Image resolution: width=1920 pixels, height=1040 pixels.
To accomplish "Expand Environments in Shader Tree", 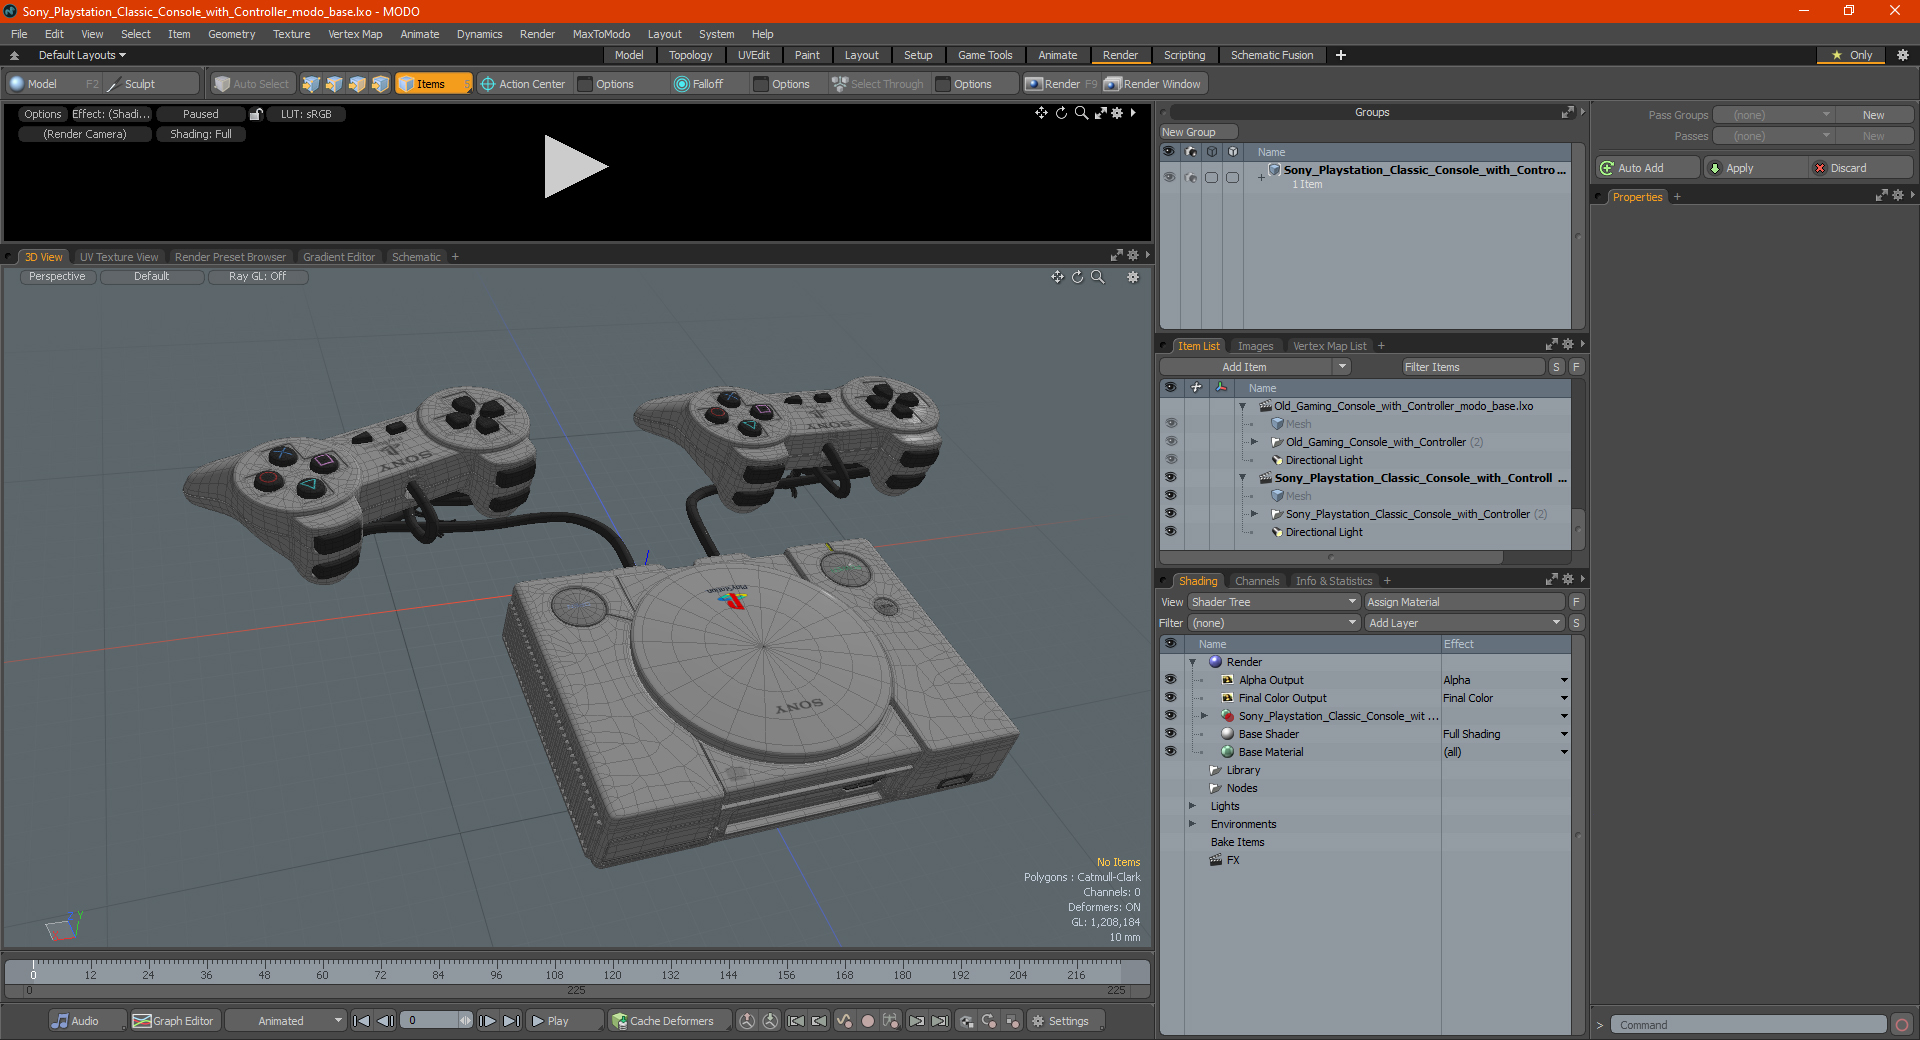I will pyautogui.click(x=1192, y=824).
